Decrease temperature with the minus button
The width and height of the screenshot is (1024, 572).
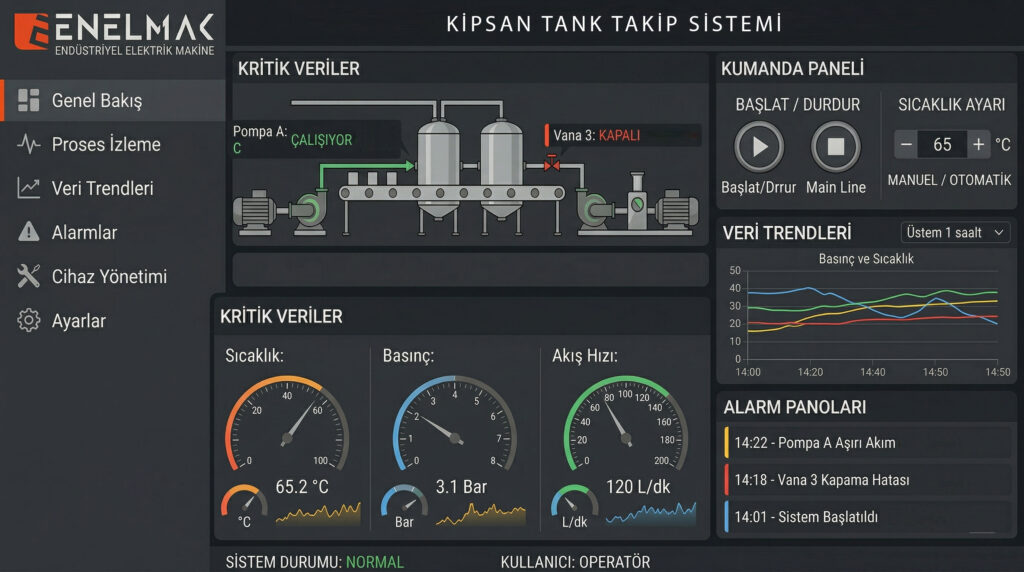point(906,145)
